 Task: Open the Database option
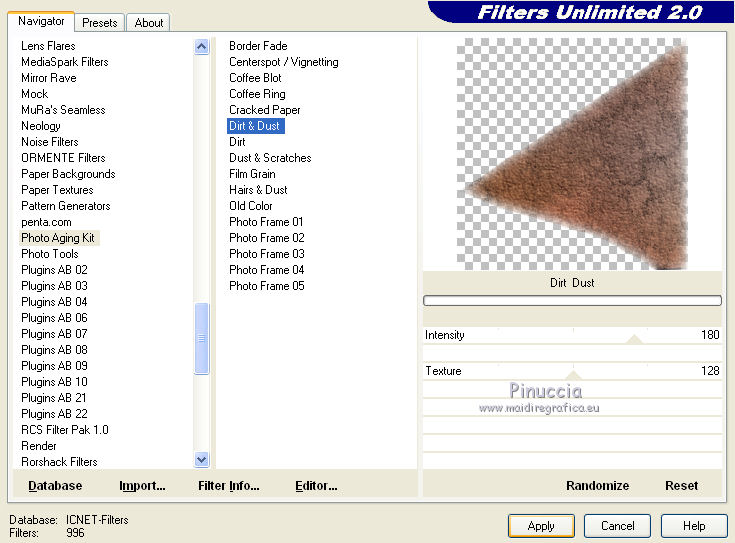pos(55,485)
